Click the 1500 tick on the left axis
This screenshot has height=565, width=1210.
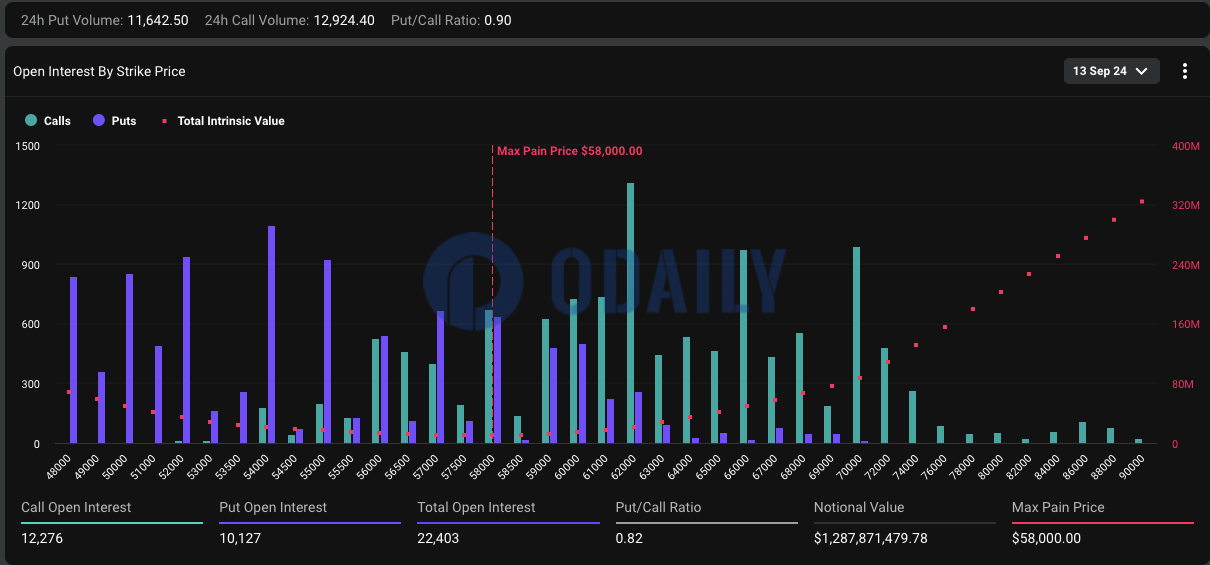point(27,146)
